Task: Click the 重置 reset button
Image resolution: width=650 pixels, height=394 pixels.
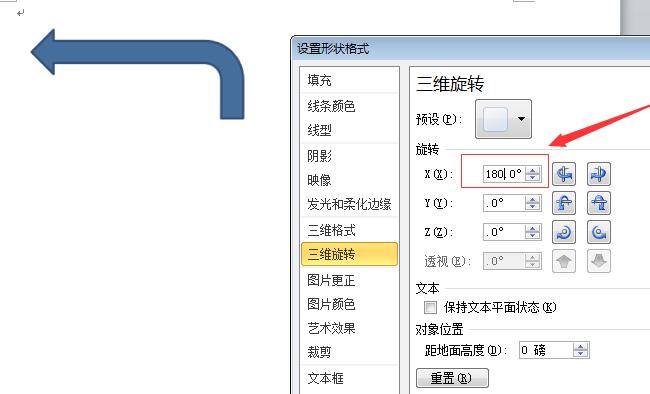Action: point(452,378)
